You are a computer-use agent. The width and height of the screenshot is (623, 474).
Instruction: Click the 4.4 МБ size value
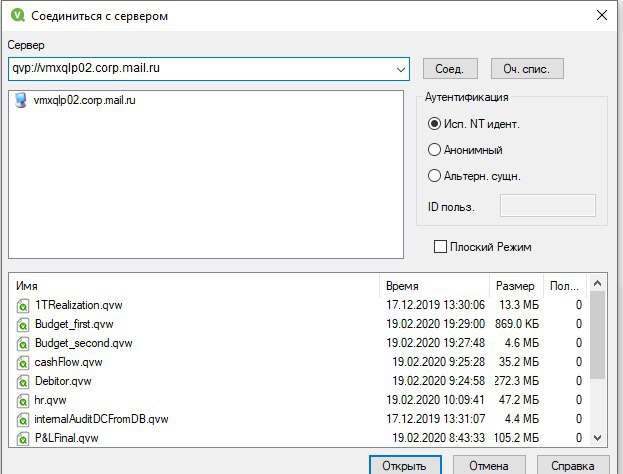pyautogui.click(x=522, y=419)
